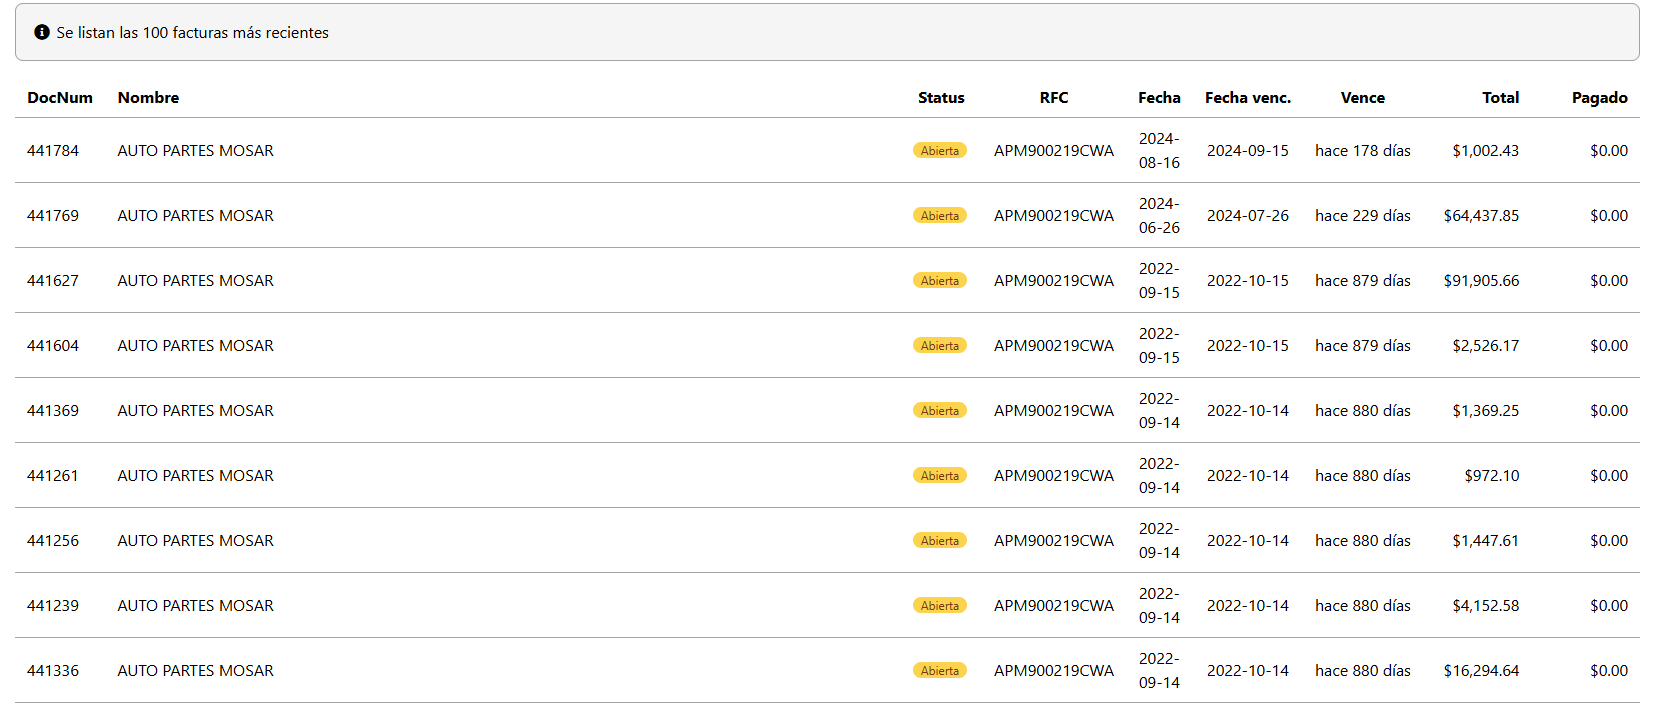The width and height of the screenshot is (1659, 710).
Task: Click the $64,437.85 total amount
Action: (x=1480, y=215)
